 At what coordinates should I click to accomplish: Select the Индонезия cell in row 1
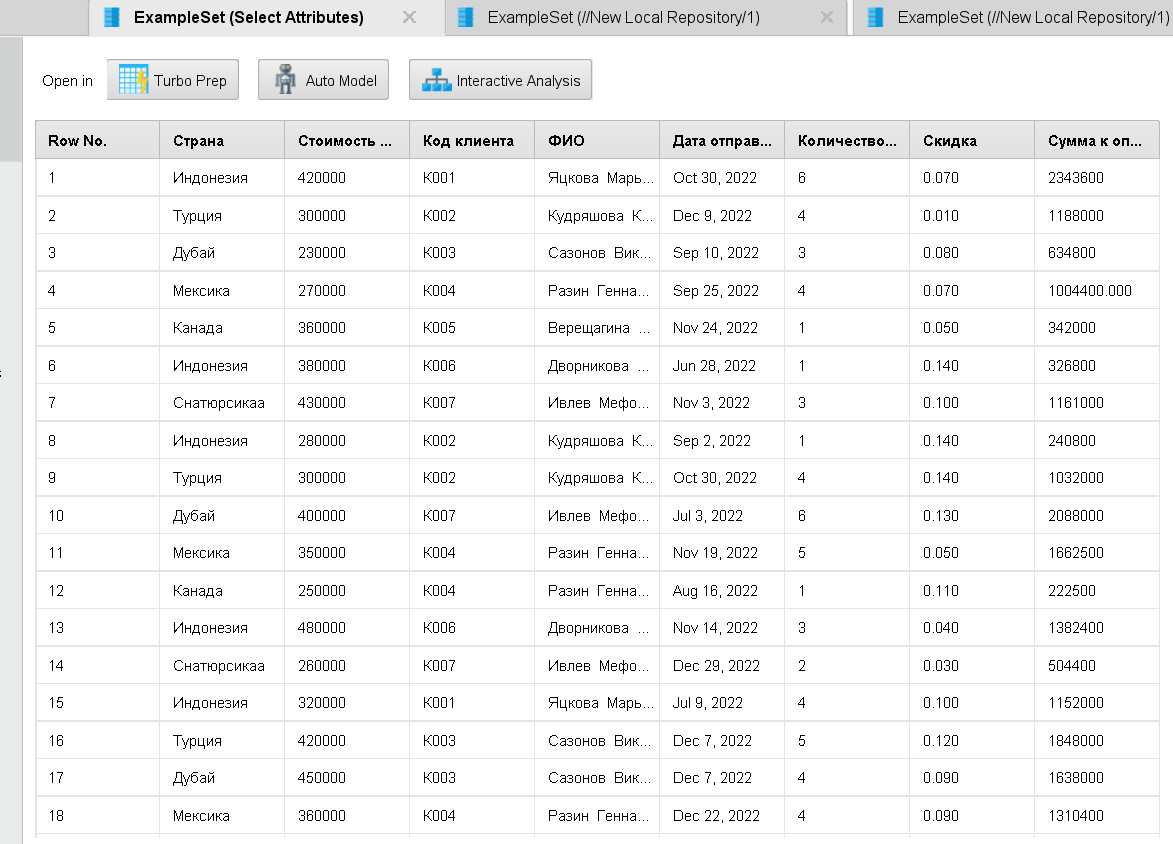coord(222,178)
